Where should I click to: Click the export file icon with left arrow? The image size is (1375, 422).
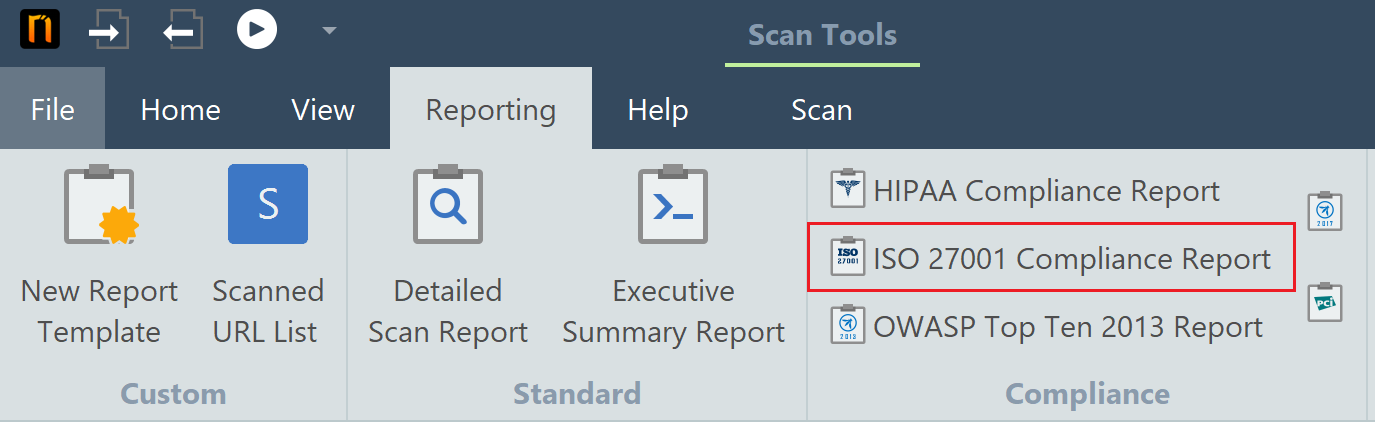(182, 31)
